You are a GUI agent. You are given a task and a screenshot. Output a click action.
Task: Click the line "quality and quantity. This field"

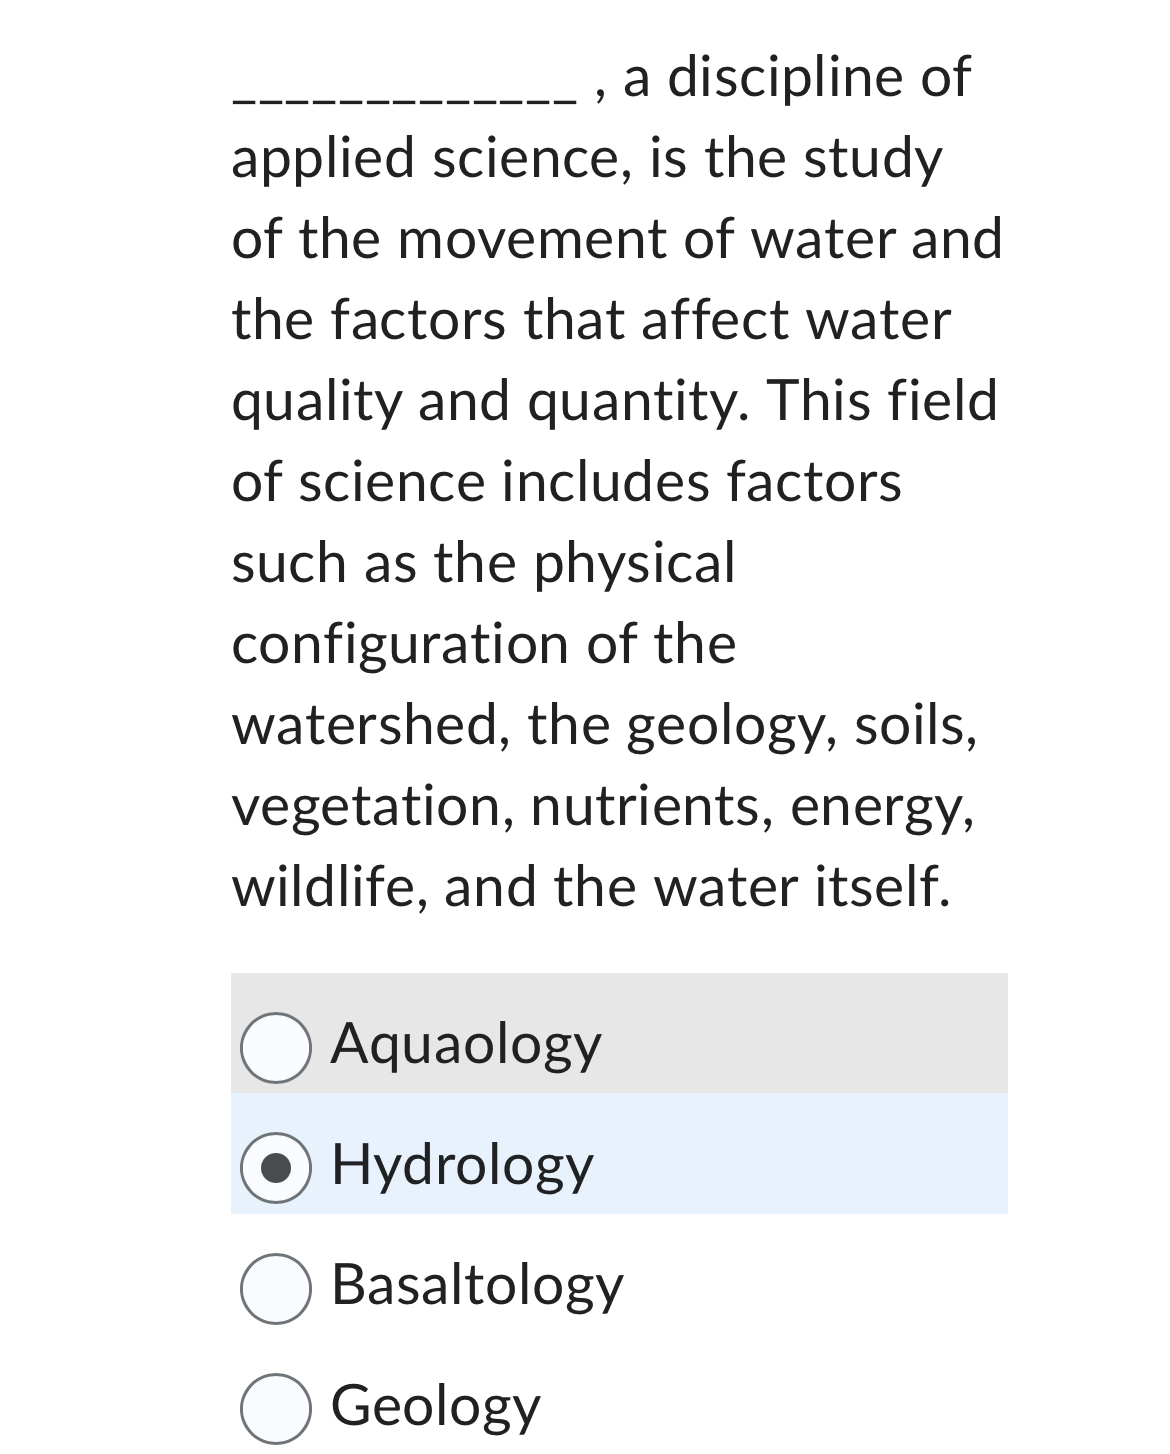coord(614,402)
